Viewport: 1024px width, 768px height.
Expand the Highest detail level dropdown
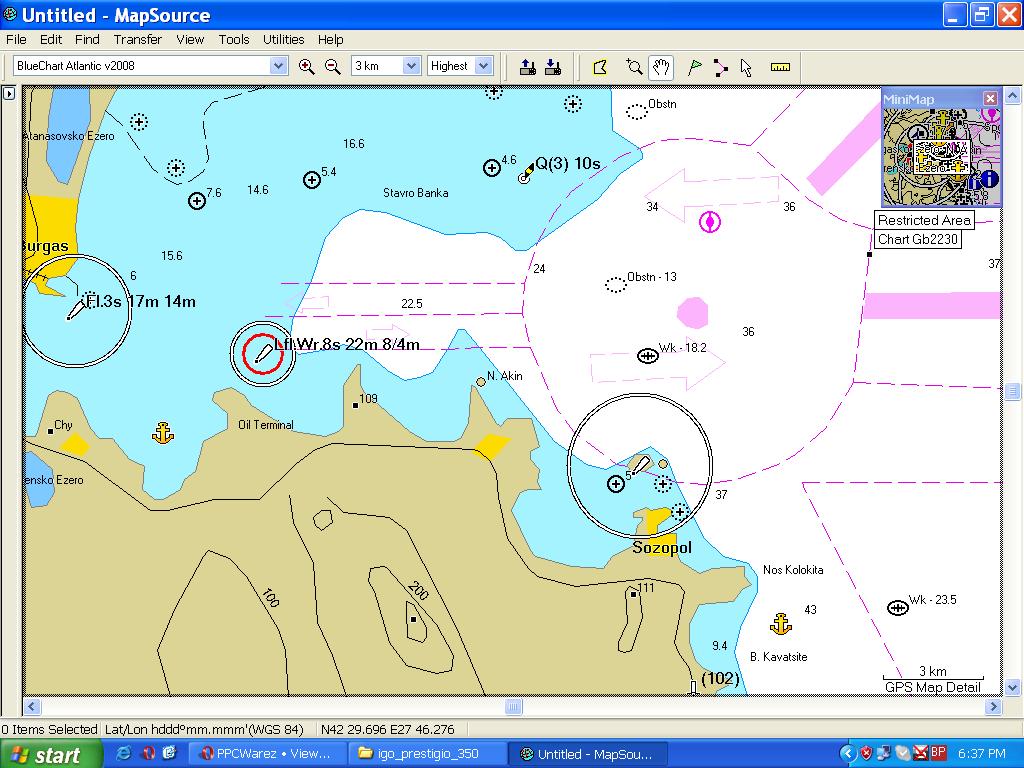[484, 66]
